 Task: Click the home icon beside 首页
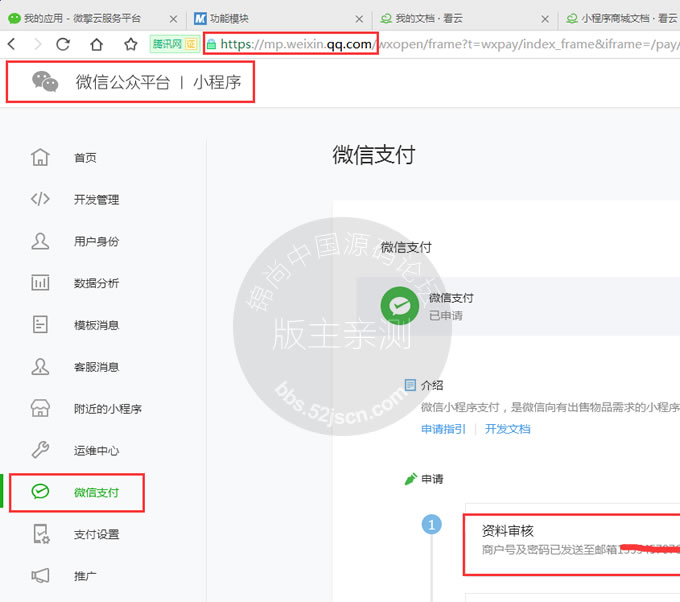(x=40, y=157)
